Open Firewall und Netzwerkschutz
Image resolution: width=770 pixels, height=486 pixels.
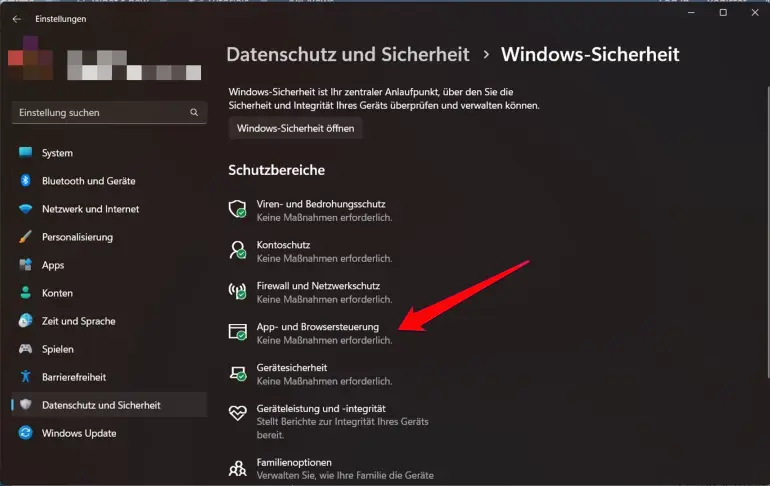click(318, 286)
